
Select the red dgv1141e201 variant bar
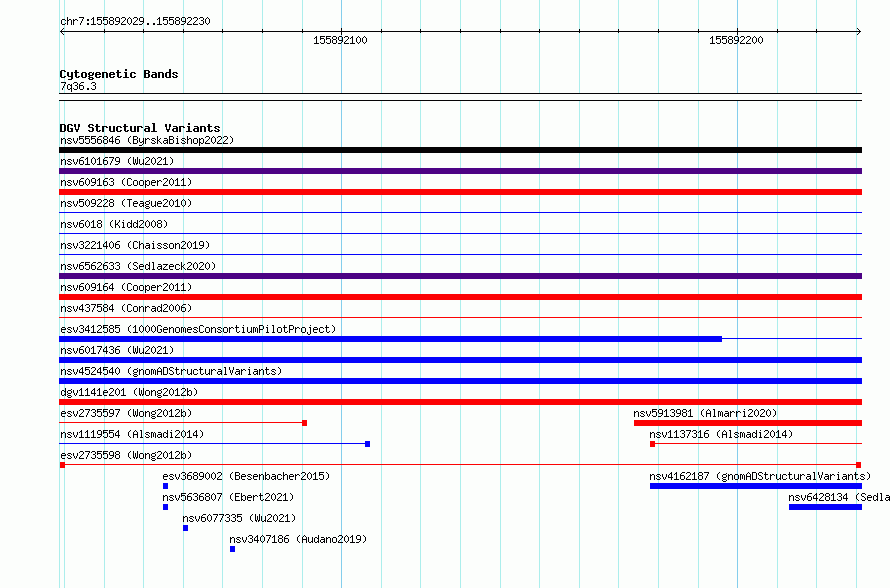pyautogui.click(x=460, y=402)
